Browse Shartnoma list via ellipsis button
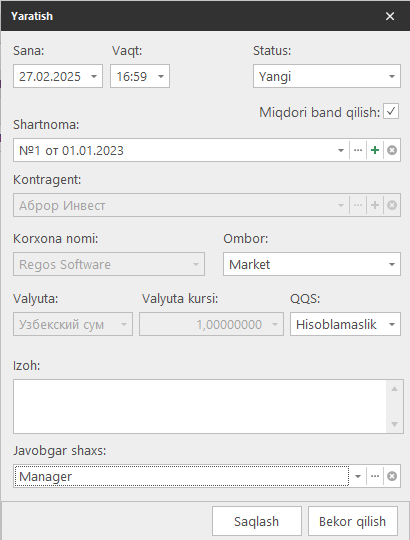This screenshot has height=540, width=410. (358, 150)
